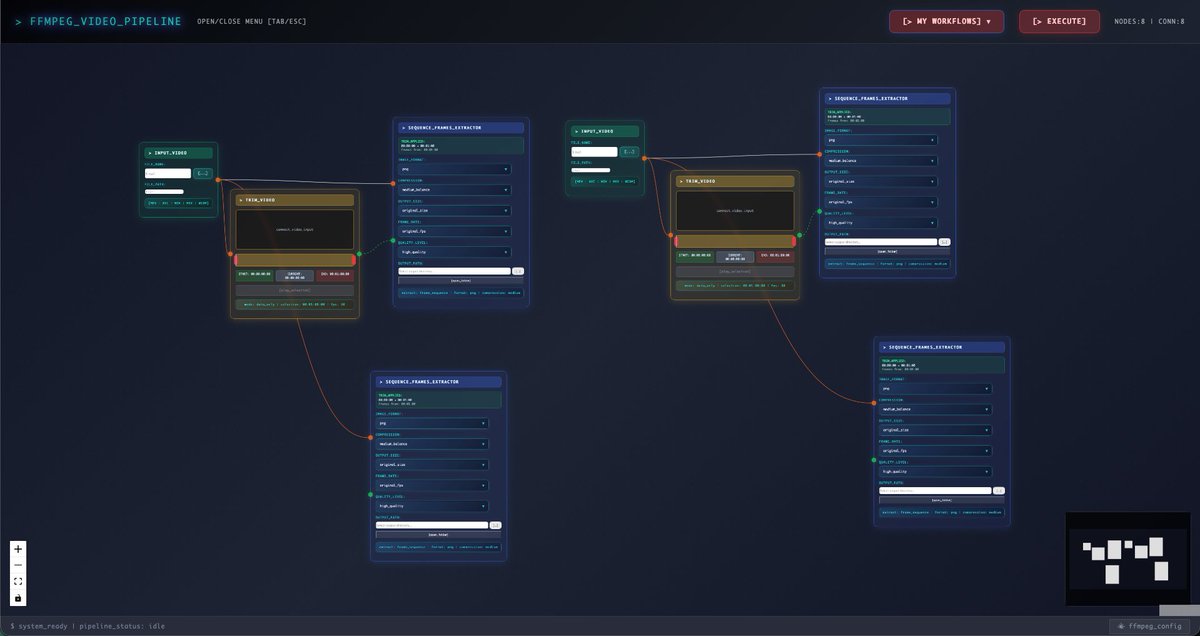Open frame rate dropdown in upper-middle extractor
The image size is (1200, 636).
pyautogui.click(x=455, y=231)
